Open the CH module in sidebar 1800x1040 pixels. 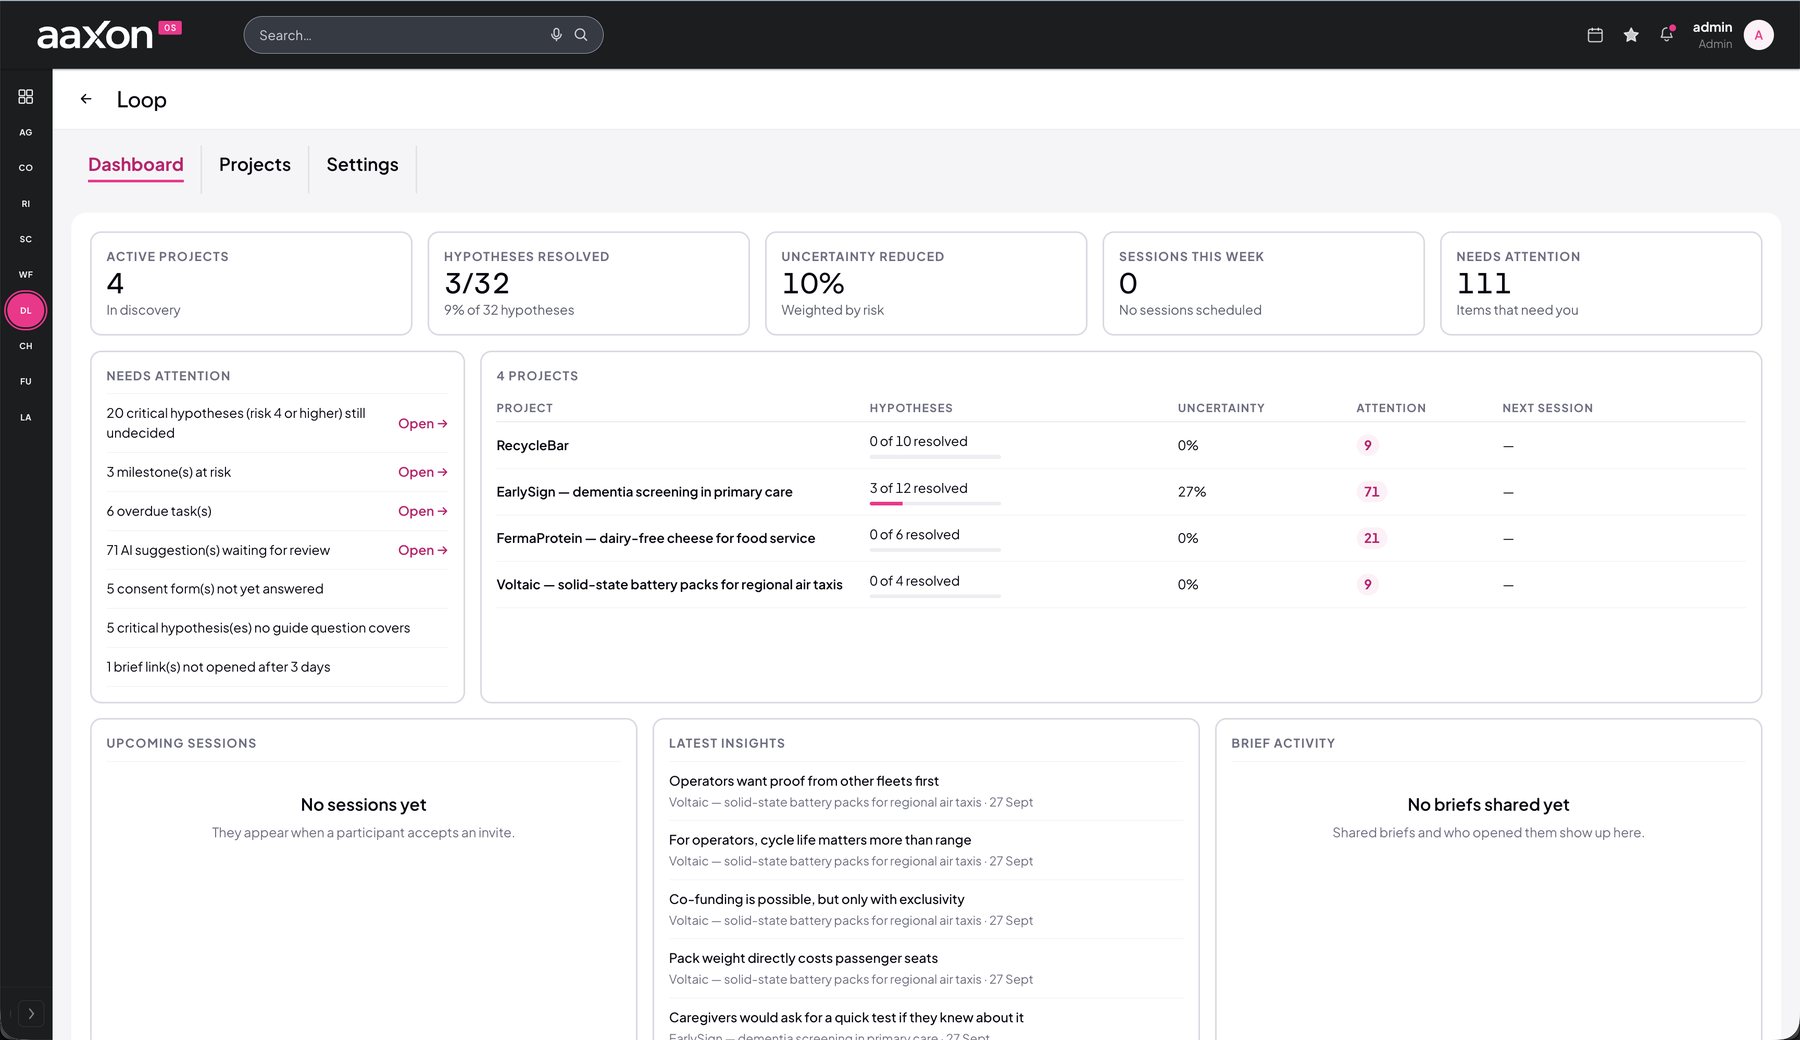pyautogui.click(x=26, y=346)
